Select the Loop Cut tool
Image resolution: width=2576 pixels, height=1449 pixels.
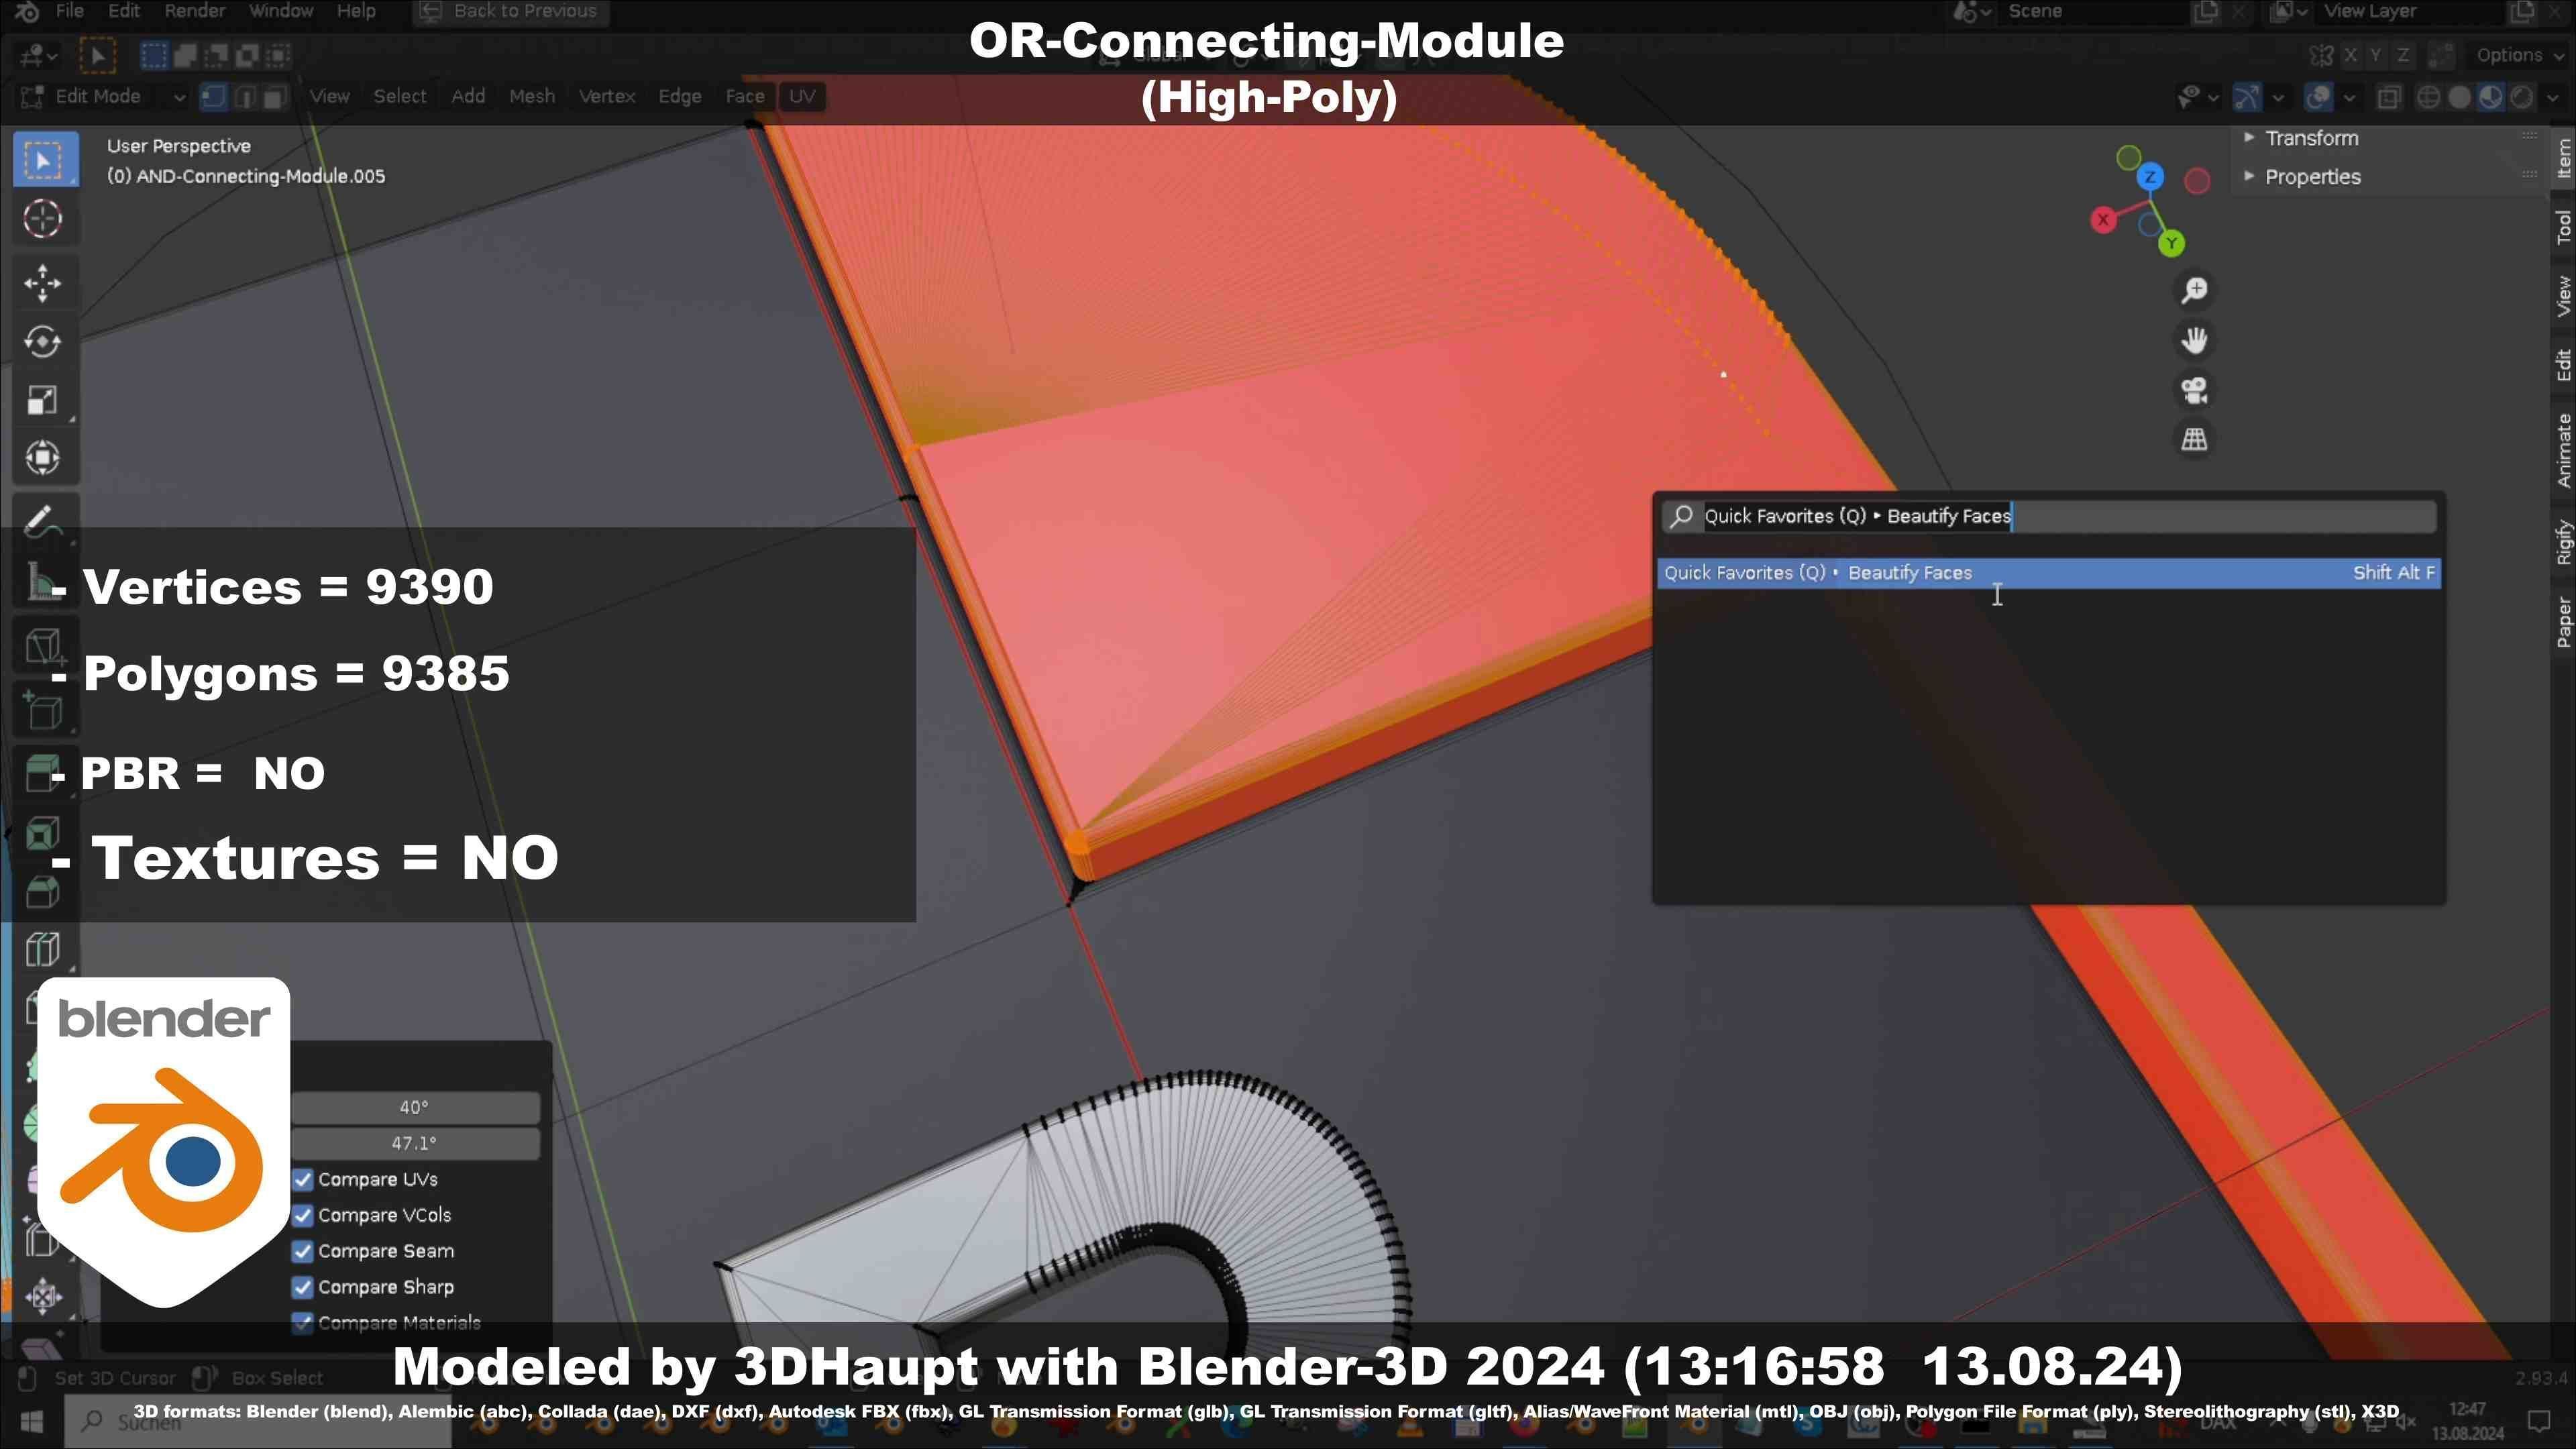pos(43,948)
